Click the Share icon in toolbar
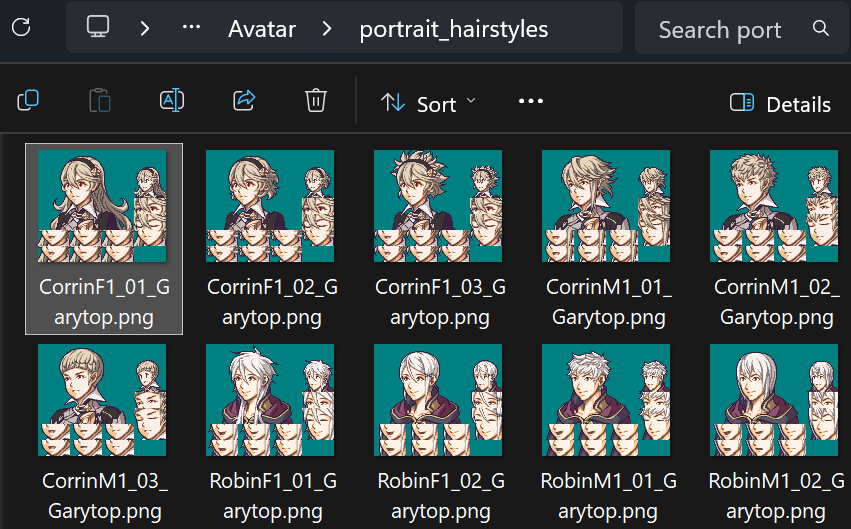 (244, 101)
